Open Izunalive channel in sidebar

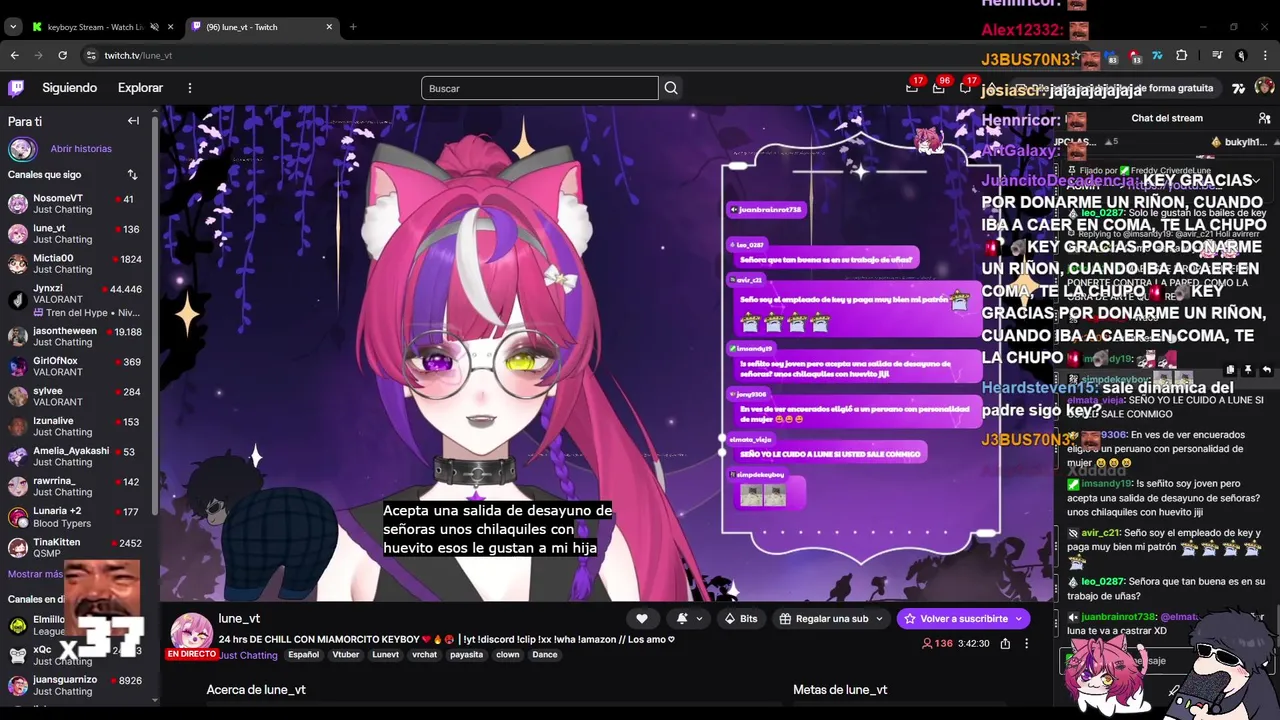point(75,426)
